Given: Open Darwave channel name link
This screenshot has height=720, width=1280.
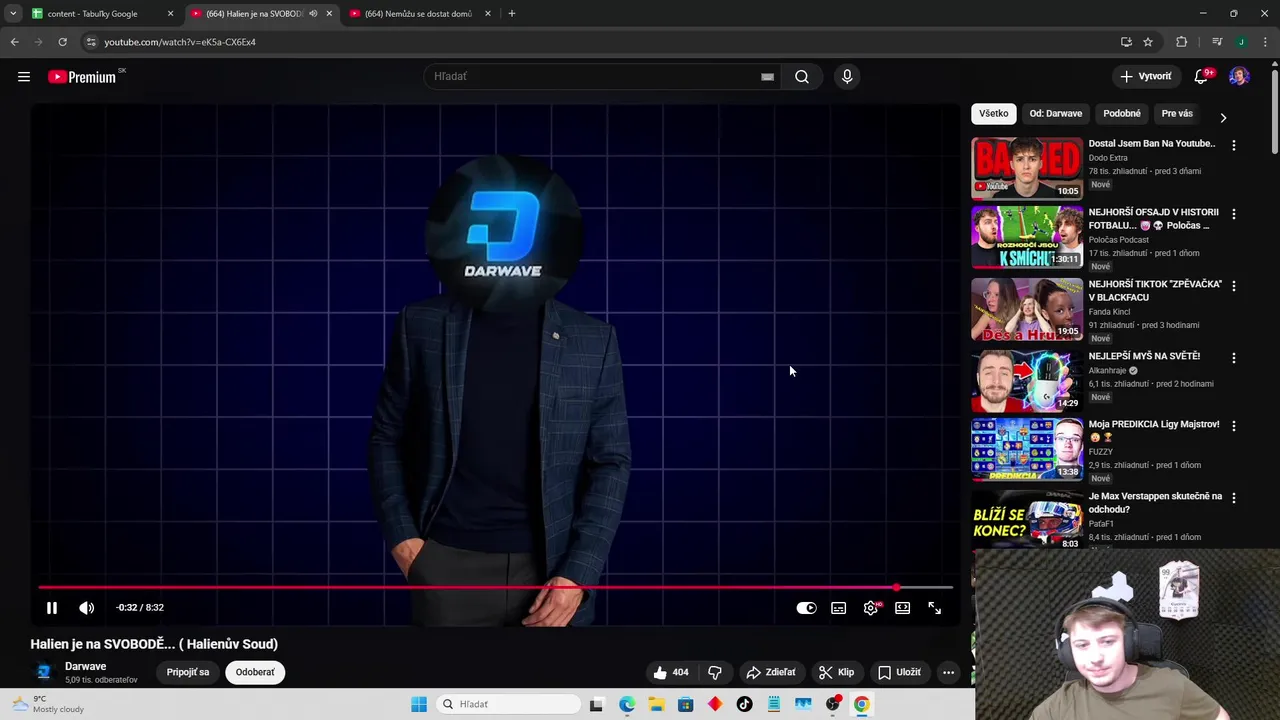Looking at the screenshot, I should (x=86, y=666).
